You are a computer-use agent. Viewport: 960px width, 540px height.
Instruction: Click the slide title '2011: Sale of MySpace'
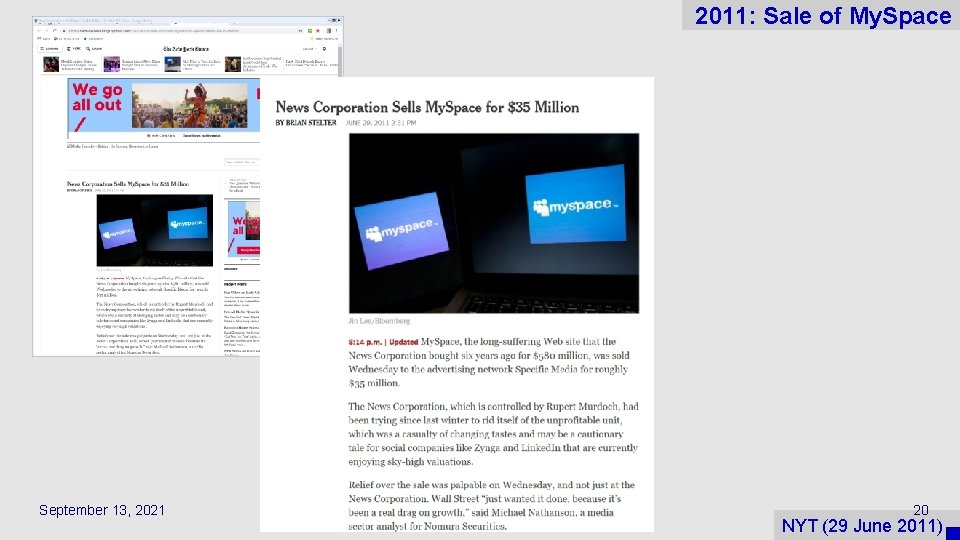[x=823, y=16]
